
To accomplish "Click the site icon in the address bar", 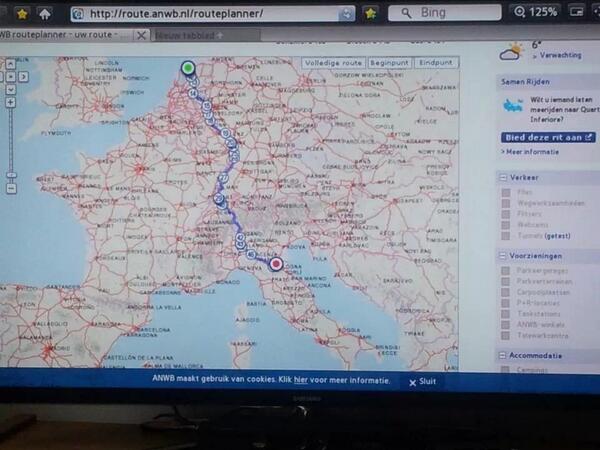I will (x=78, y=14).
